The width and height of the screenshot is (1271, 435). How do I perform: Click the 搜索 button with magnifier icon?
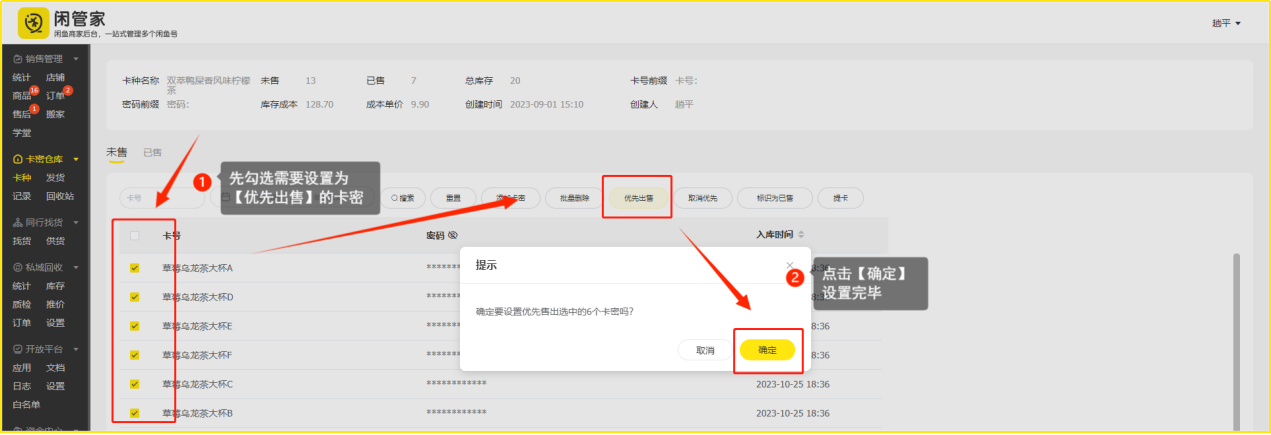(402, 198)
